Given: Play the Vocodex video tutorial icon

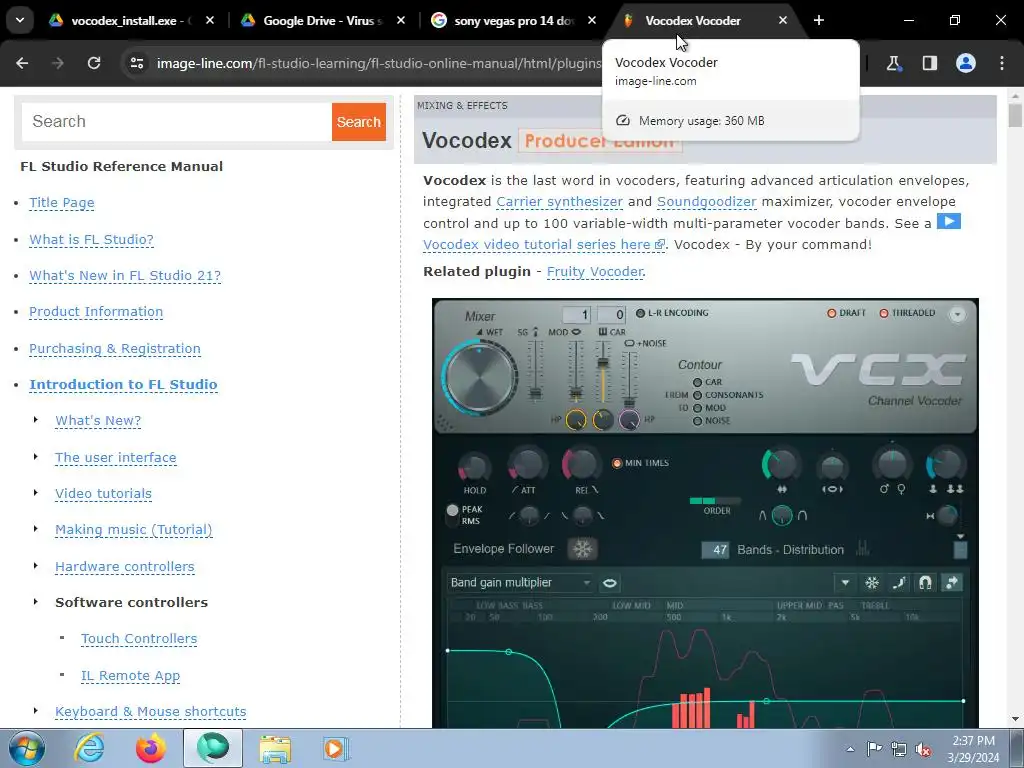Looking at the screenshot, I should (x=949, y=221).
